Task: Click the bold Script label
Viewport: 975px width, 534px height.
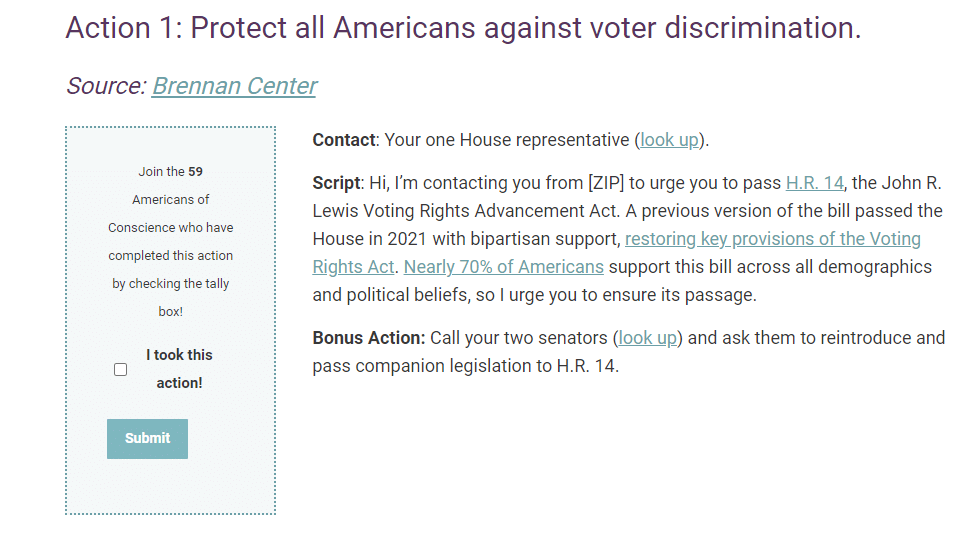Action: pyautogui.click(x=336, y=183)
